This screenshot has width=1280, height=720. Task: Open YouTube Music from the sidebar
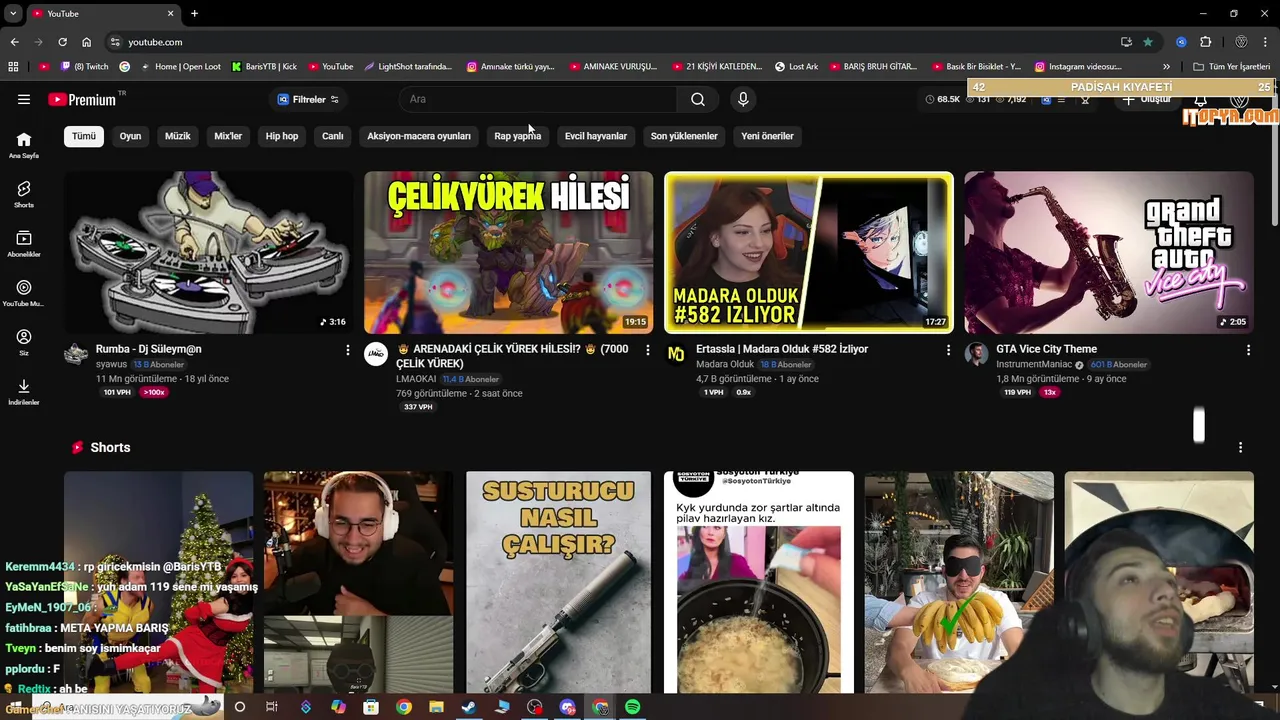[24, 292]
